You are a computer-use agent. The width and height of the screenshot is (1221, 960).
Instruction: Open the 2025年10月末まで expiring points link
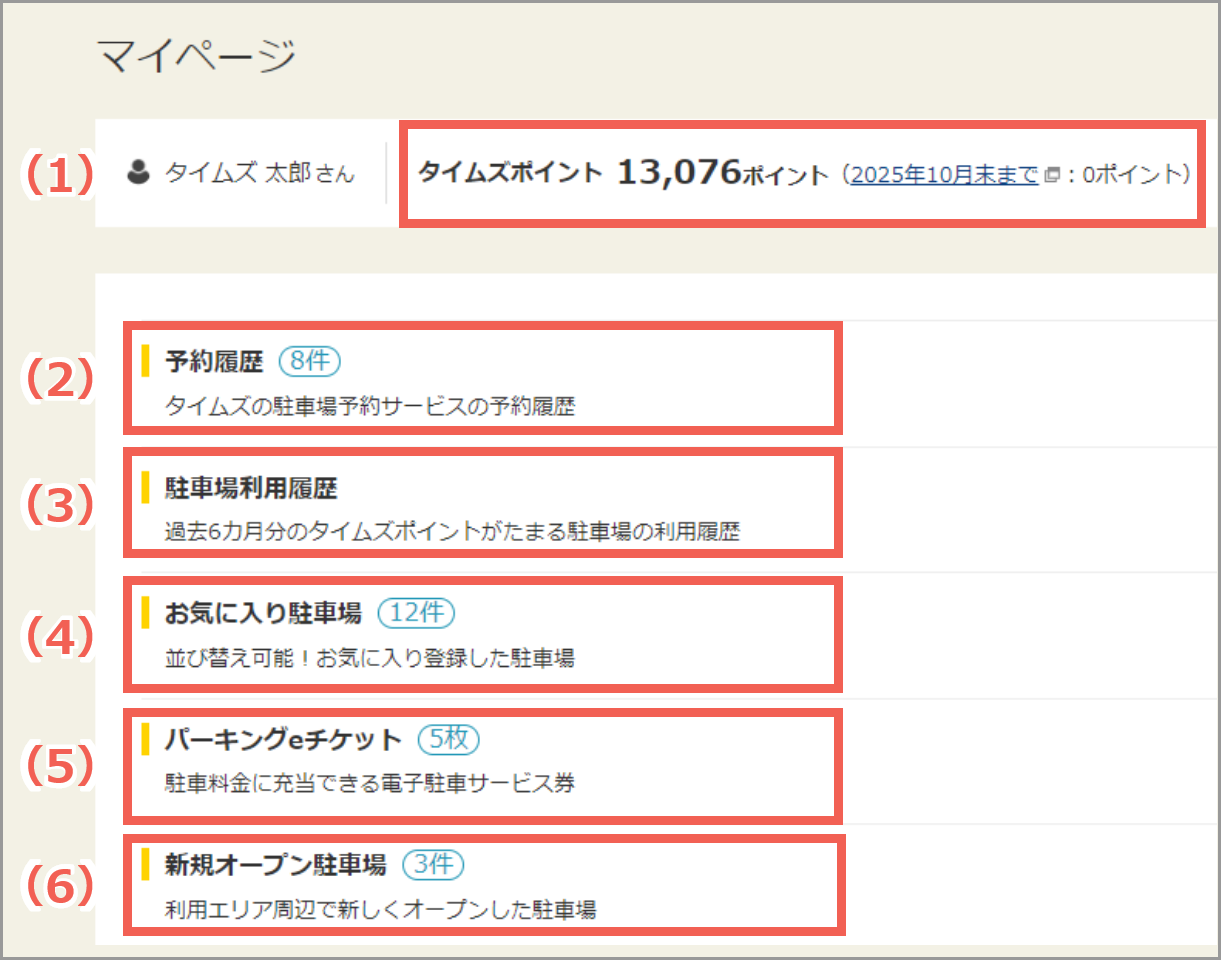943,175
